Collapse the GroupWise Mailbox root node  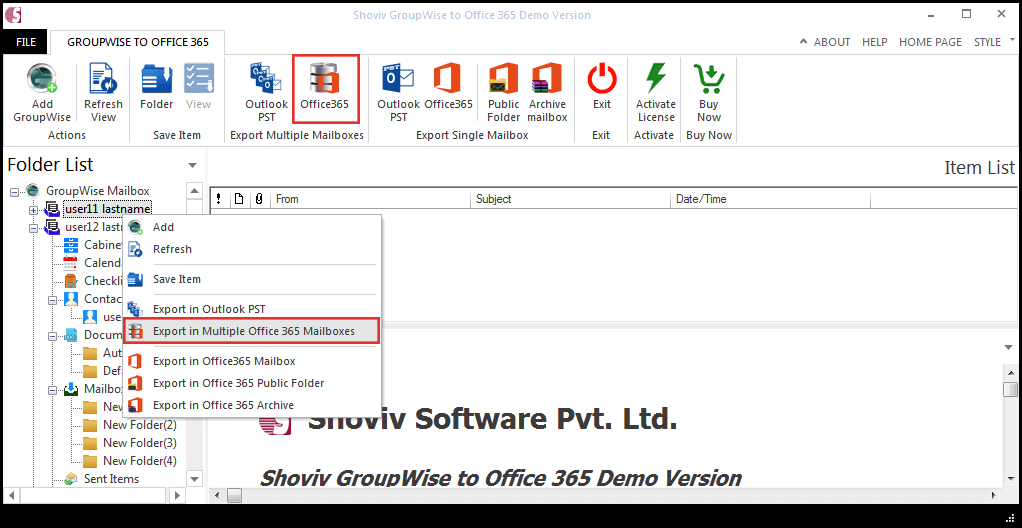[15, 192]
